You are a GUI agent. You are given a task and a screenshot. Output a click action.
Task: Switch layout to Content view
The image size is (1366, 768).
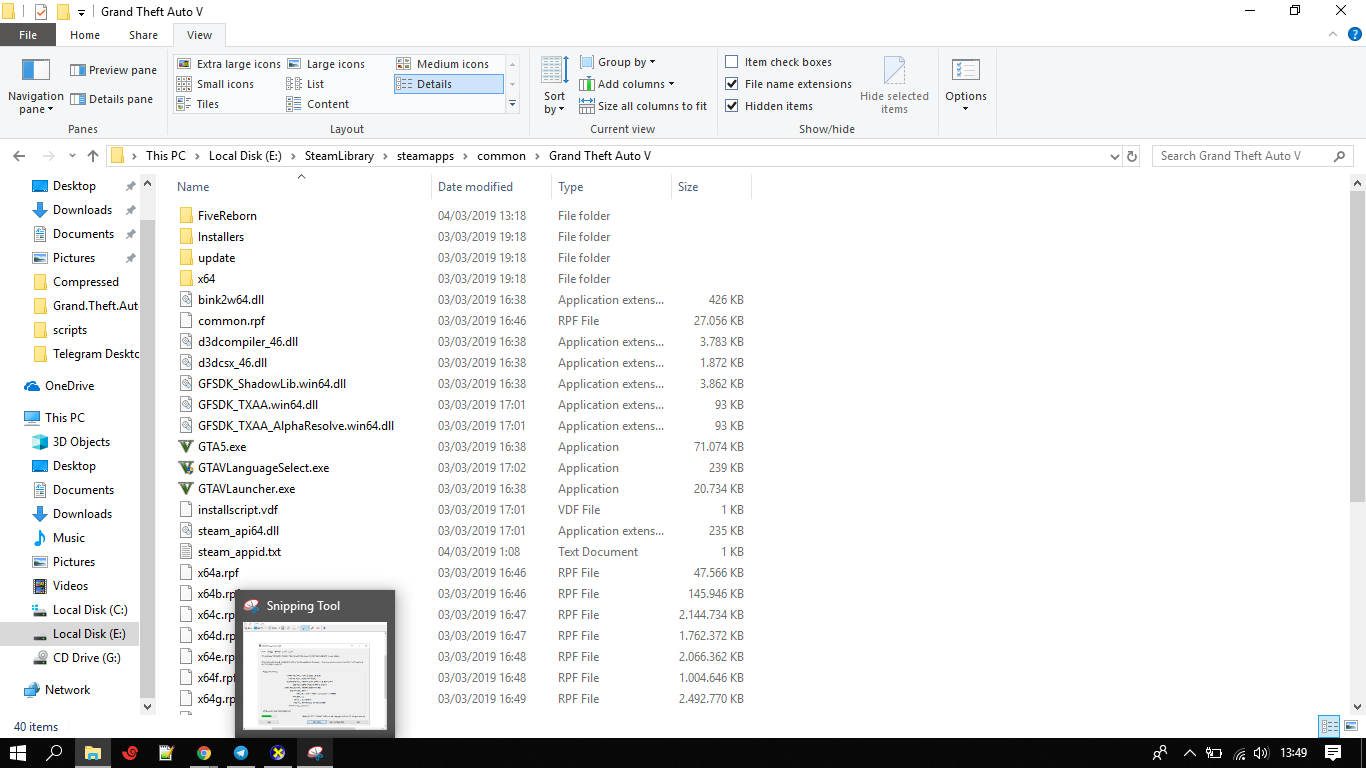tap(318, 104)
